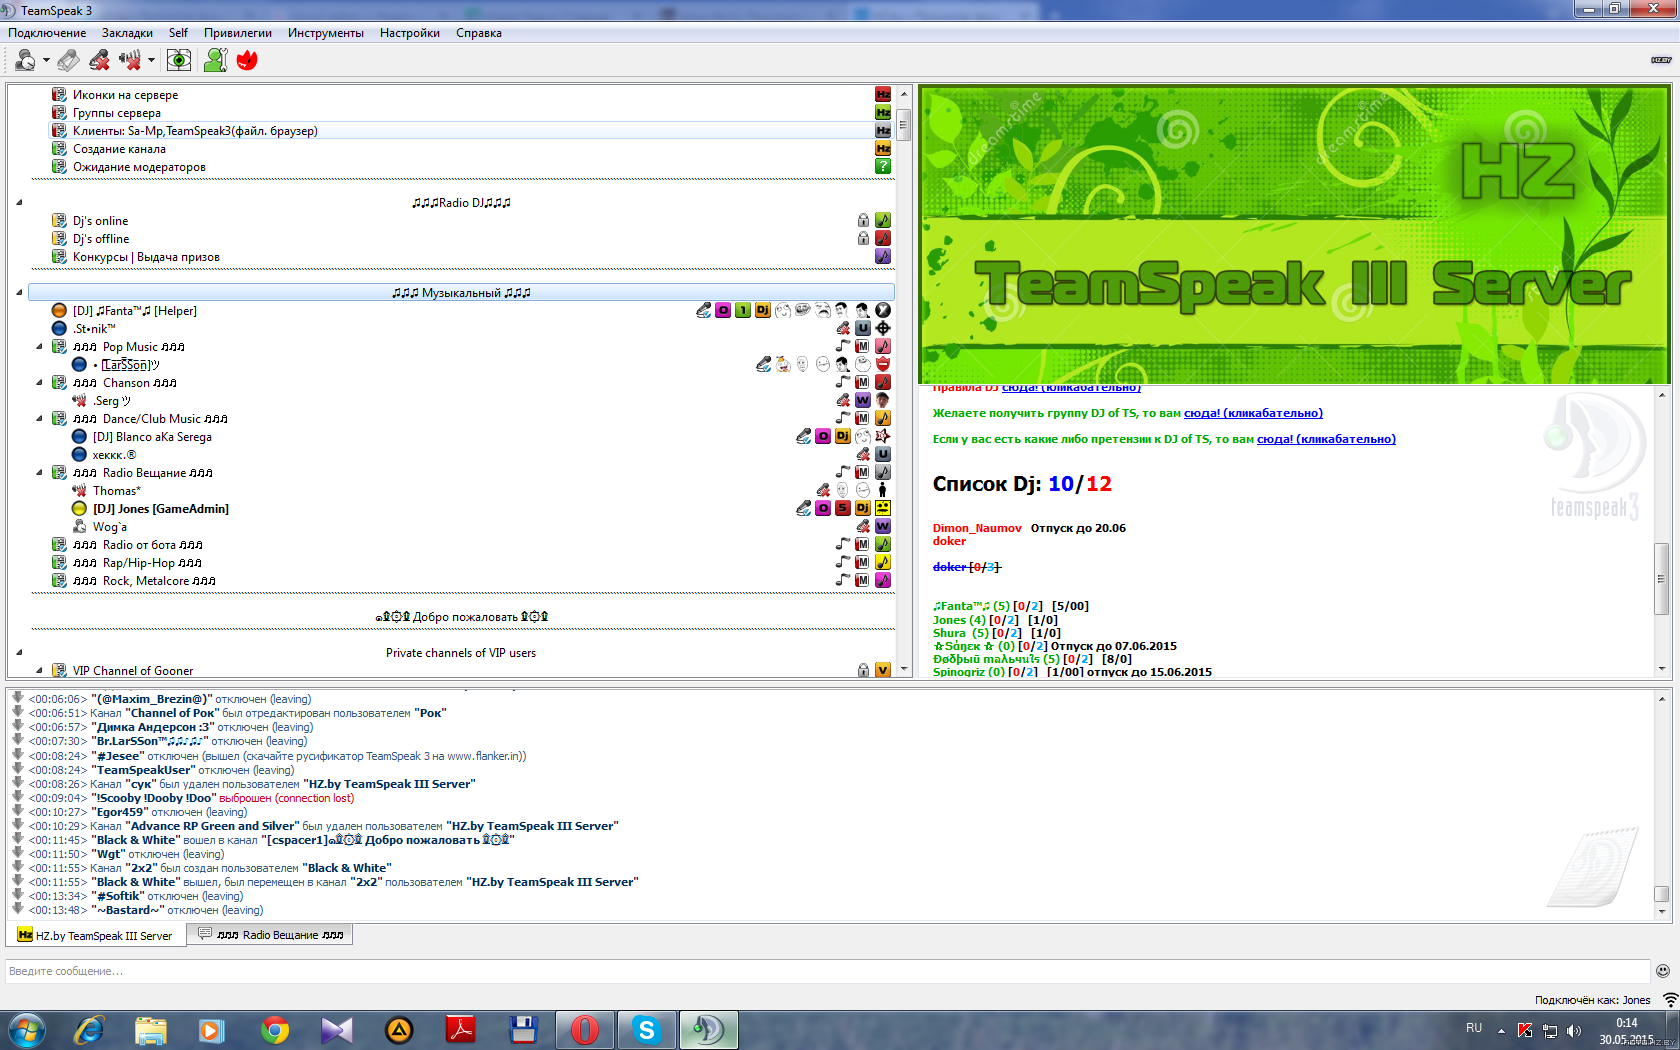
Task: Click the red devil mask toolbar icon
Action: (247, 61)
